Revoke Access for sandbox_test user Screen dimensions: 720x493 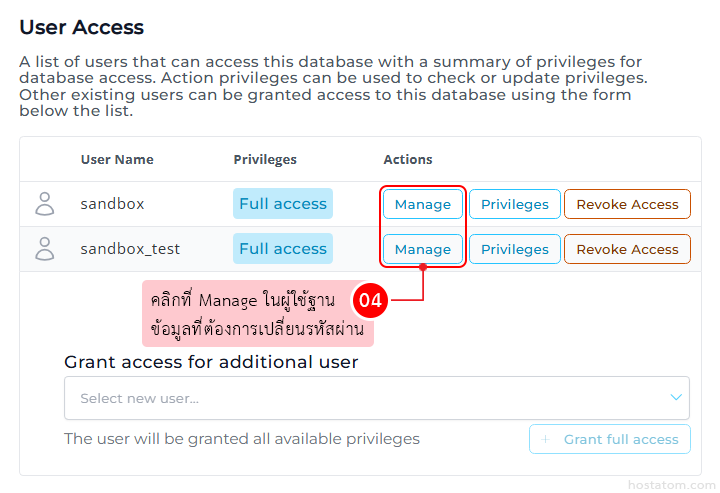point(627,249)
